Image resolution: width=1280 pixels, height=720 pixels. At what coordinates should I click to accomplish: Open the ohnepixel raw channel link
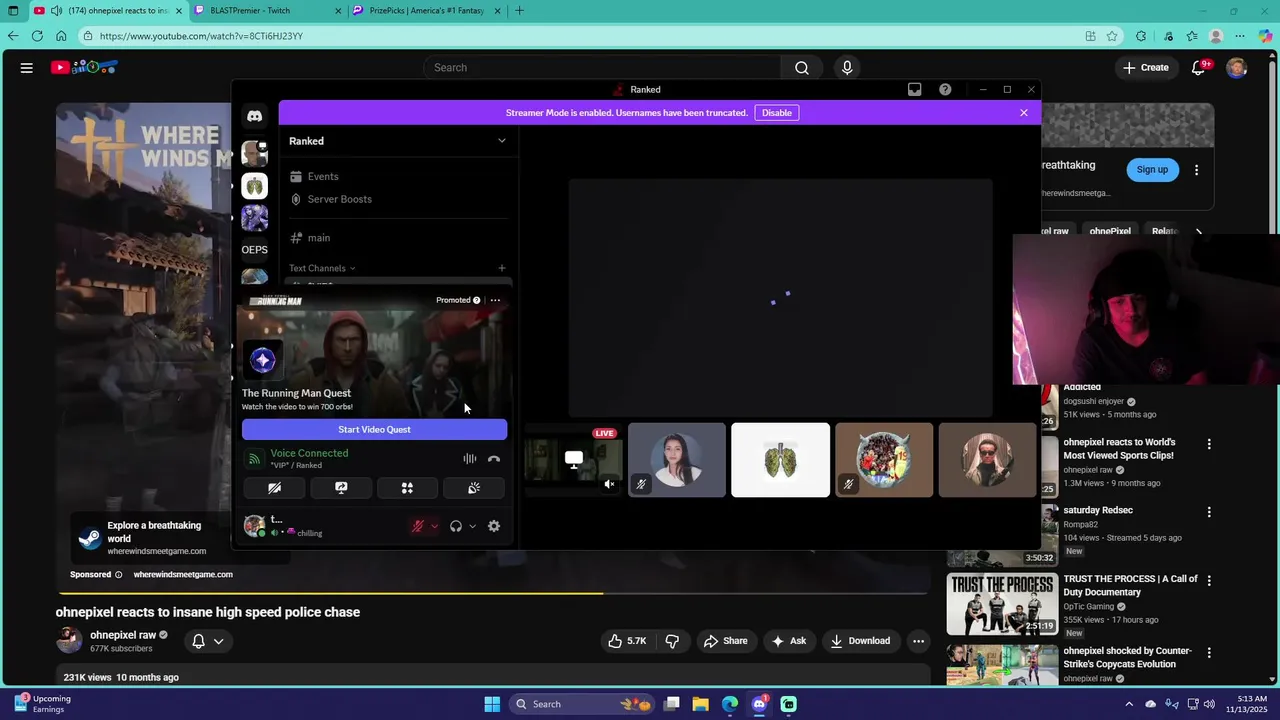(123, 635)
